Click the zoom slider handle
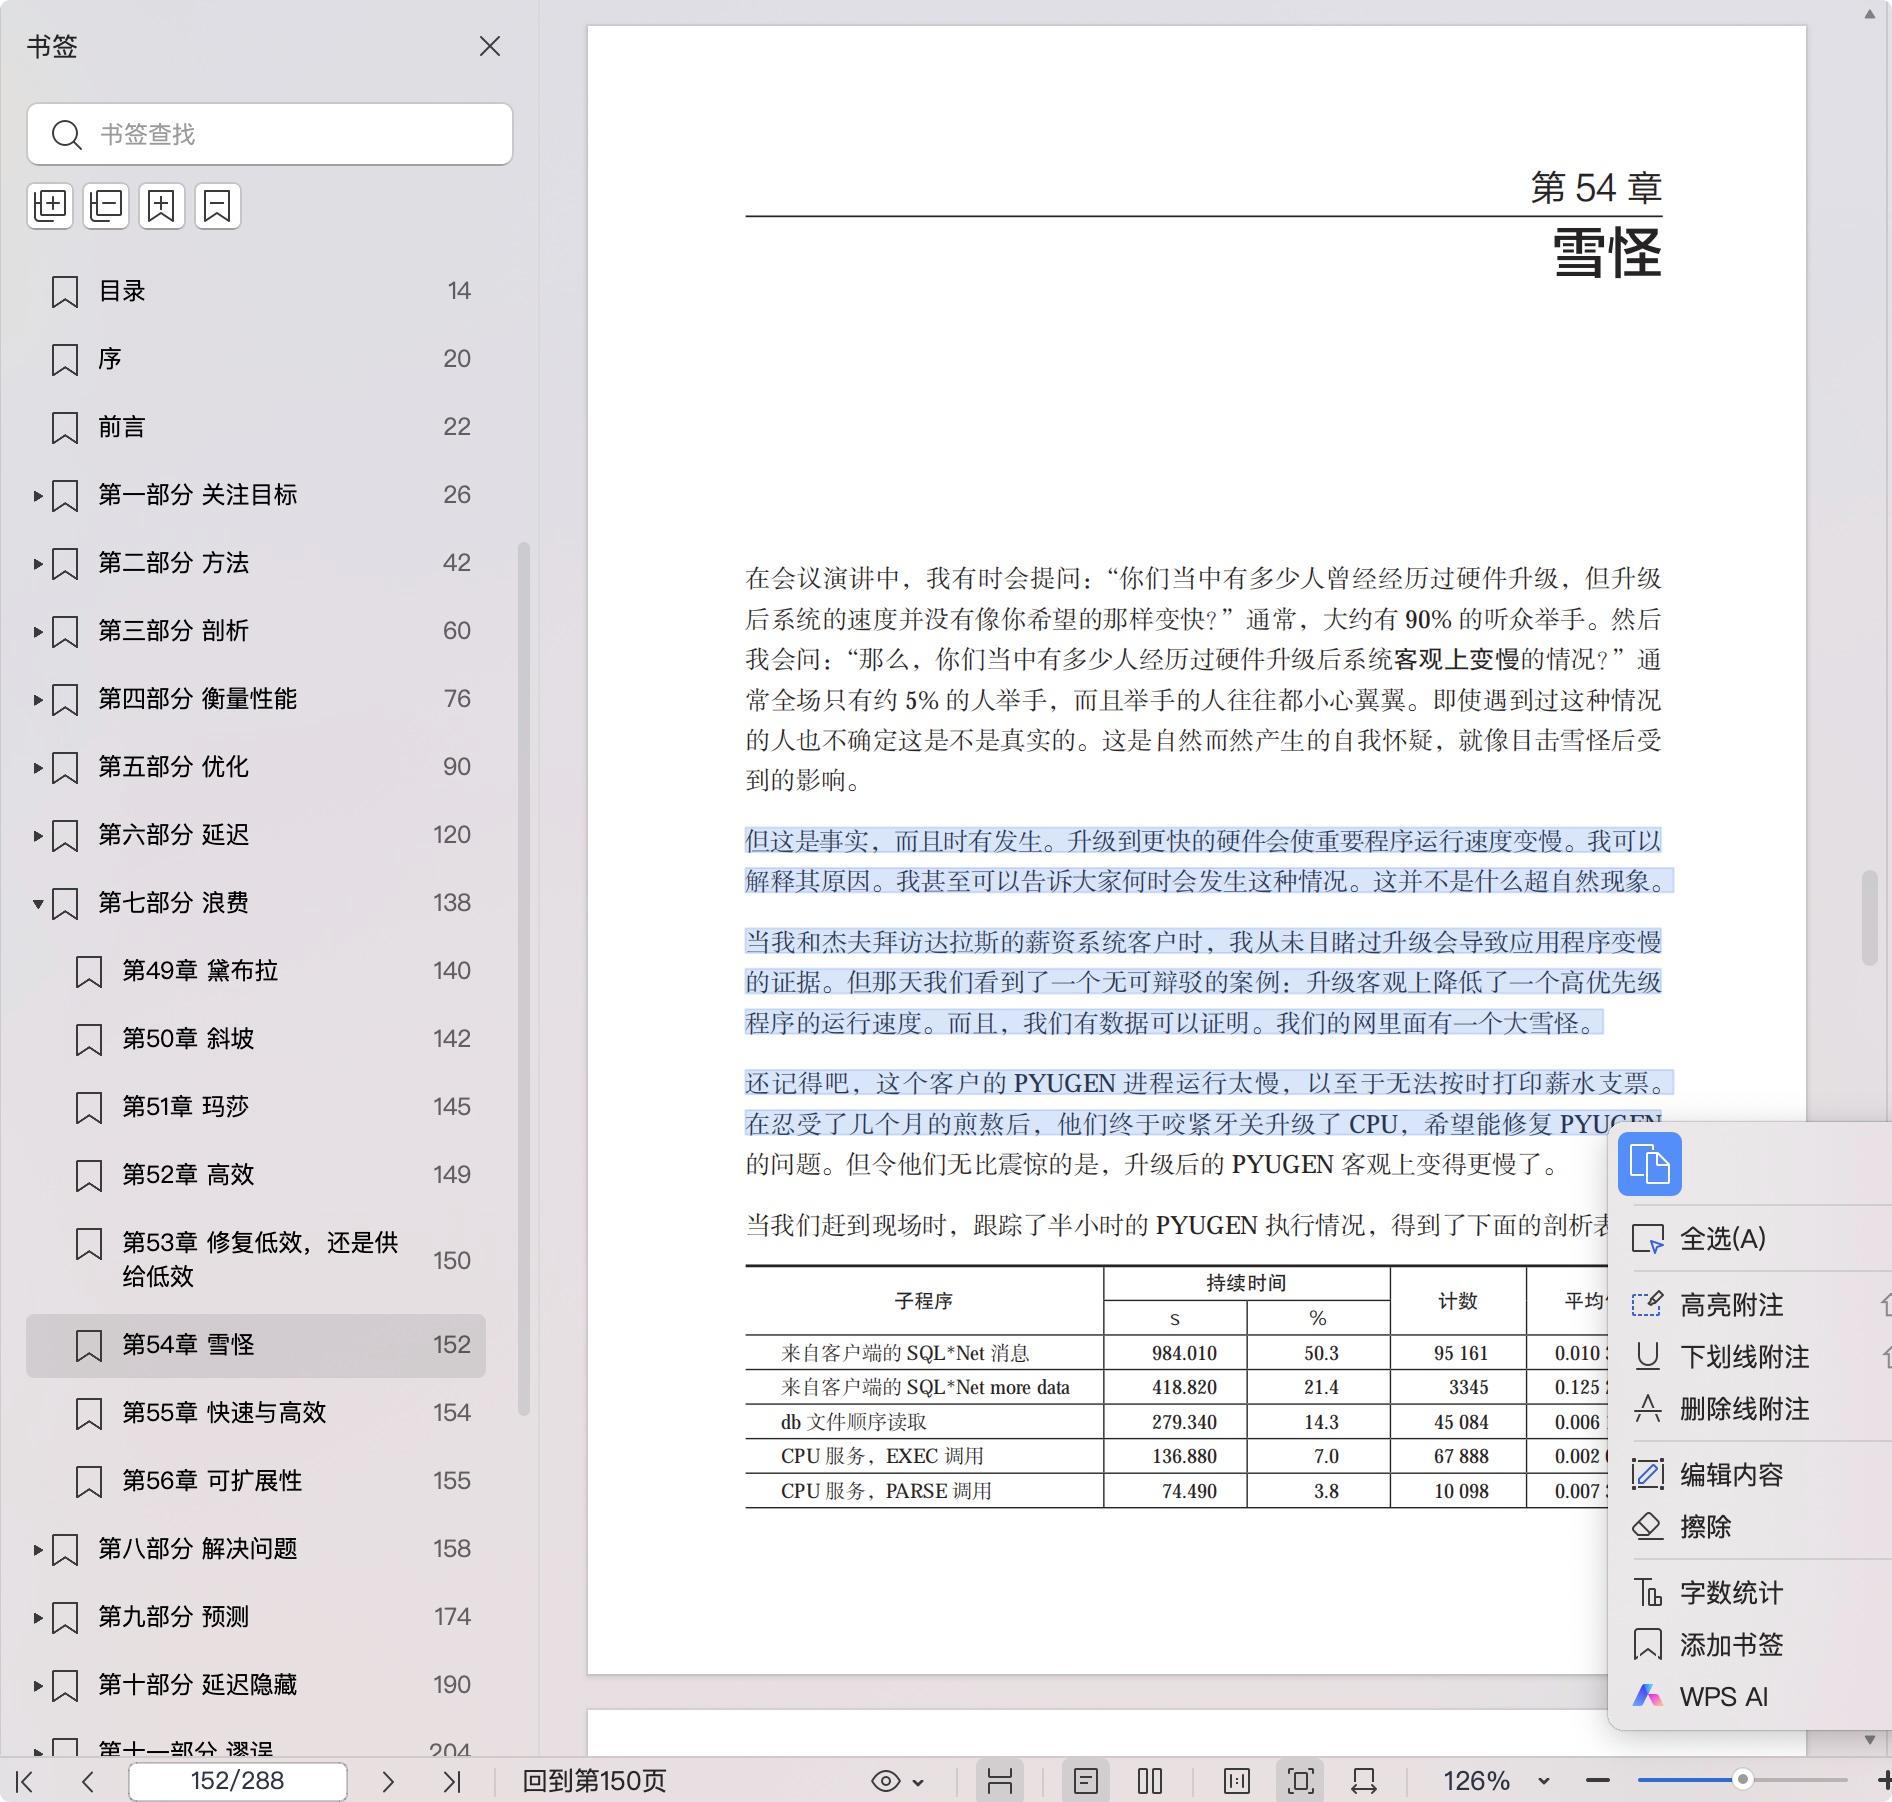1892x1802 pixels. point(1742,1779)
